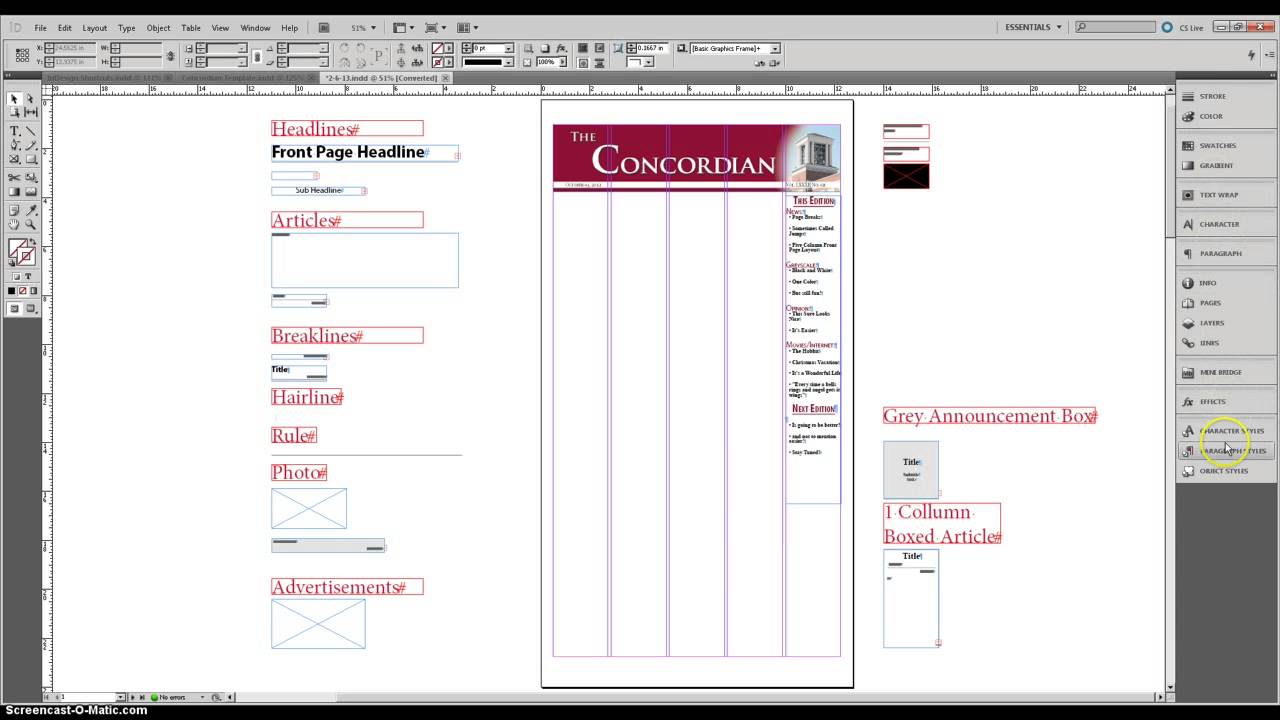
Task: Open stroke style dropdown
Action: (x=509, y=62)
